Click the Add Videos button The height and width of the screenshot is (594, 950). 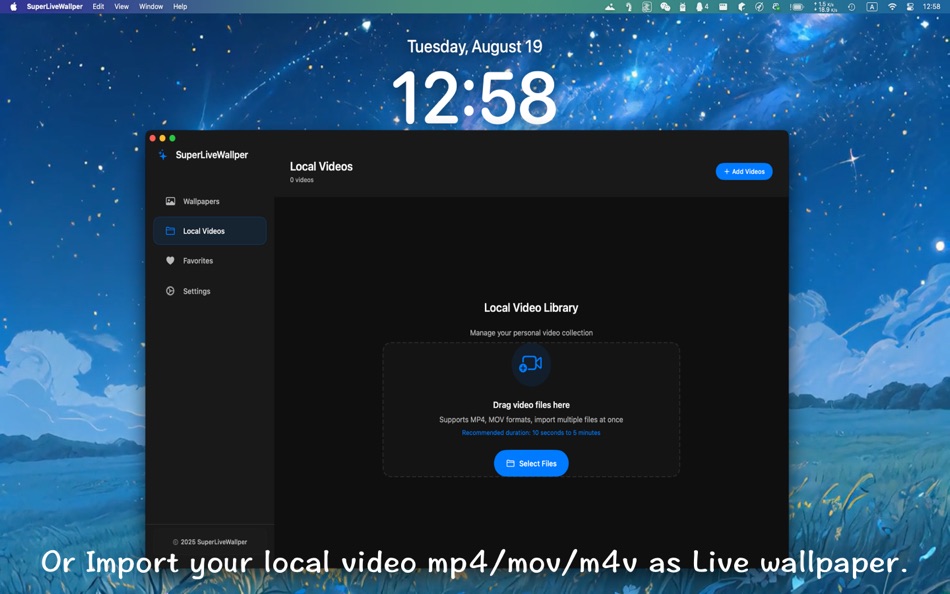point(744,171)
